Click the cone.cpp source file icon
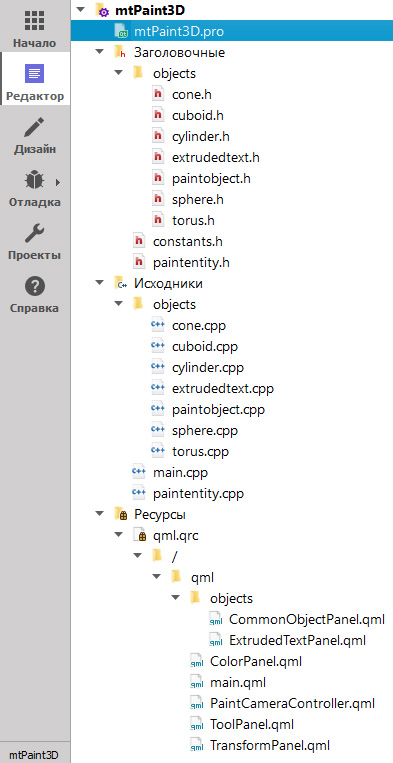This screenshot has height=763, width=393. point(158,325)
